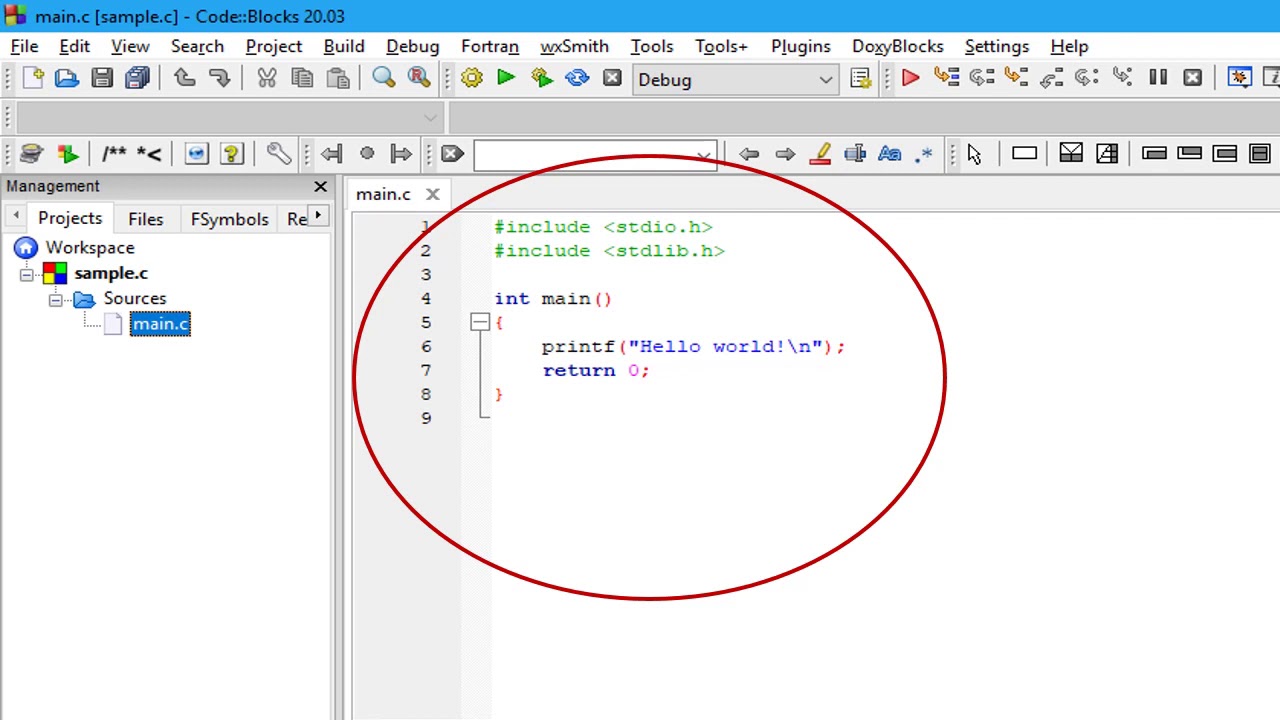1280x720 pixels.
Task: Switch to the FSymbols tab
Action: pos(229,219)
